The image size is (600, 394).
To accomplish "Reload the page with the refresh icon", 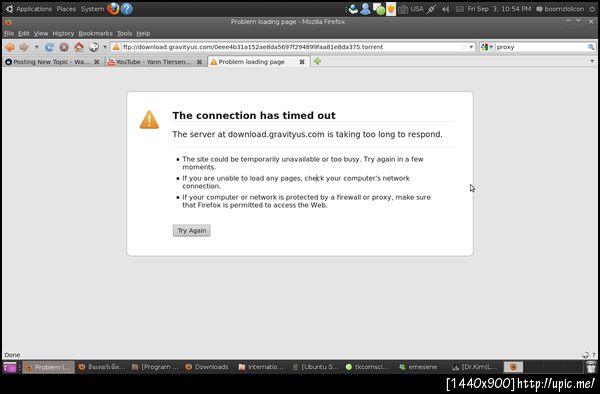I will pyautogui.click(x=49, y=47).
